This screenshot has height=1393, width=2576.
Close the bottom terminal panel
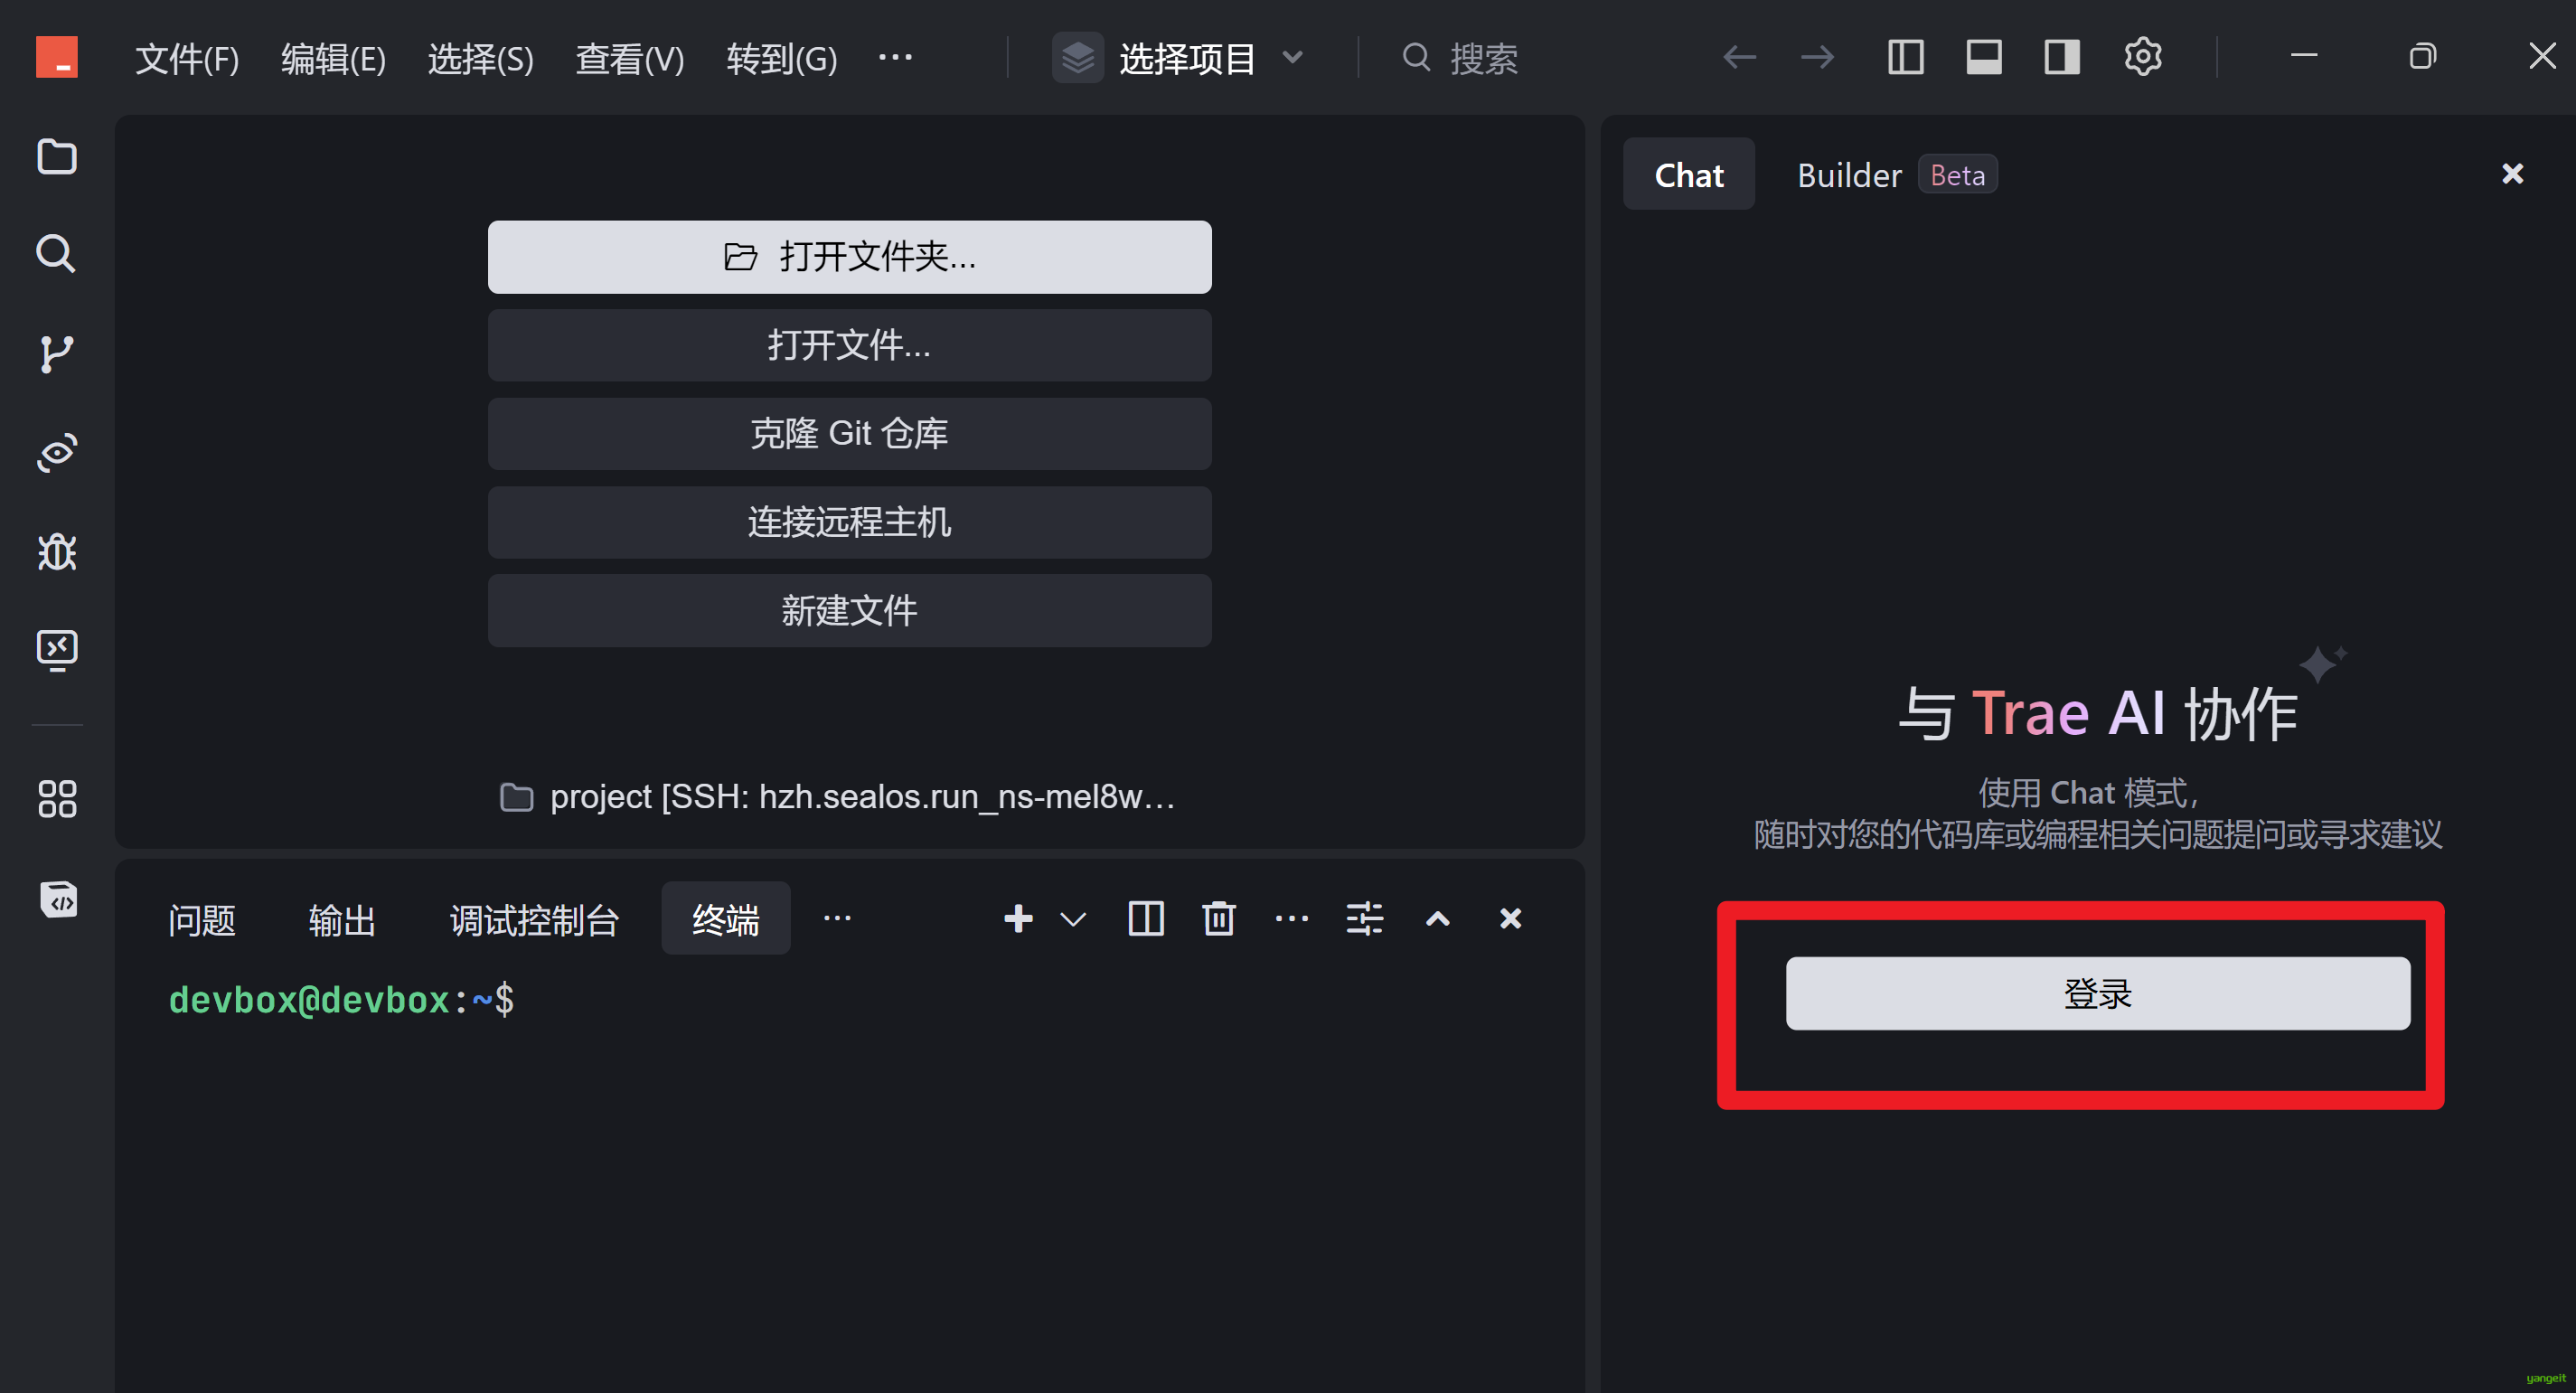tap(1510, 918)
